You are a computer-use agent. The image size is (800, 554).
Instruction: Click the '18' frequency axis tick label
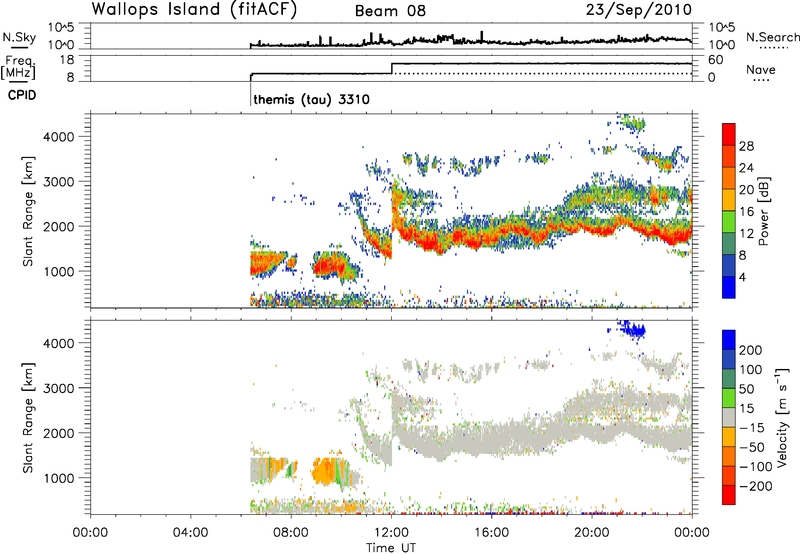[x=67, y=60]
